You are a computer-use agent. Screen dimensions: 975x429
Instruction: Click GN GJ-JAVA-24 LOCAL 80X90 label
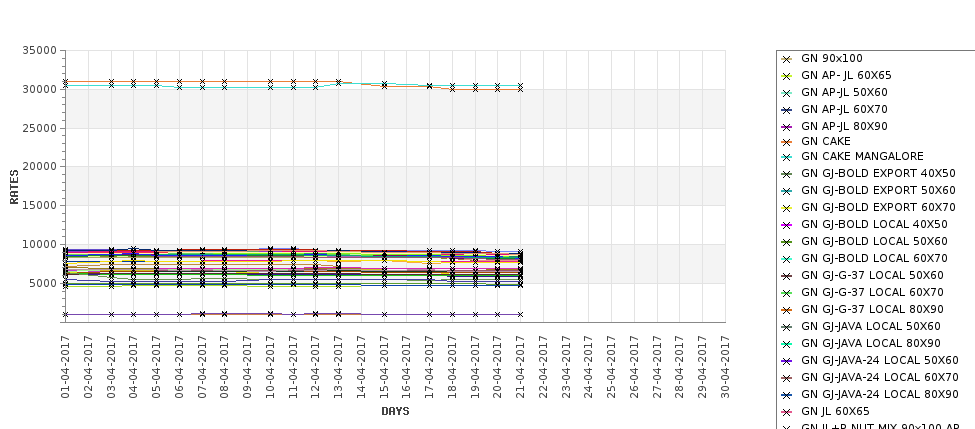tap(879, 394)
